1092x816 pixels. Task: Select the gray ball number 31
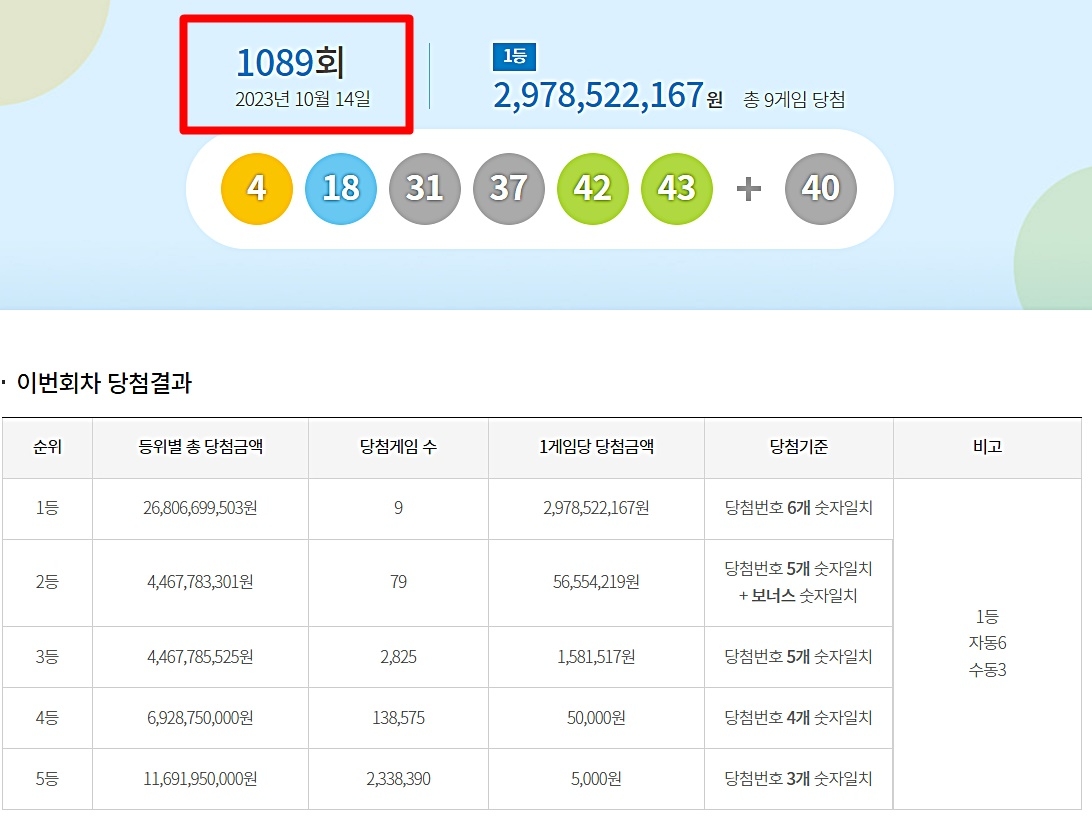click(x=425, y=189)
